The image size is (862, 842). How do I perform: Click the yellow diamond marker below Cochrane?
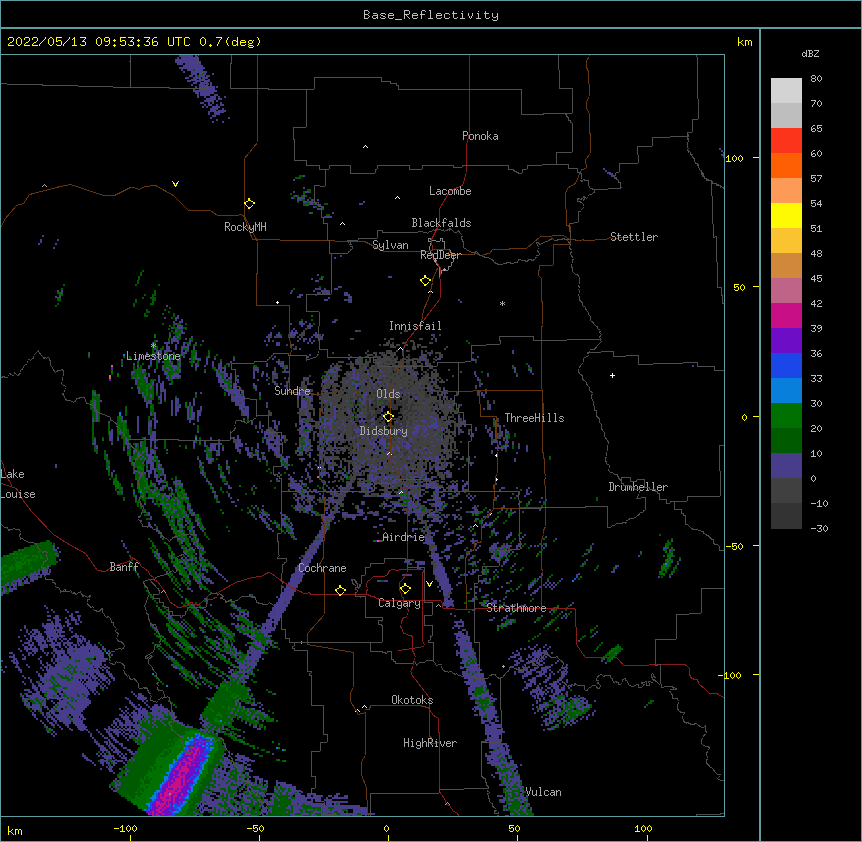[x=340, y=590]
